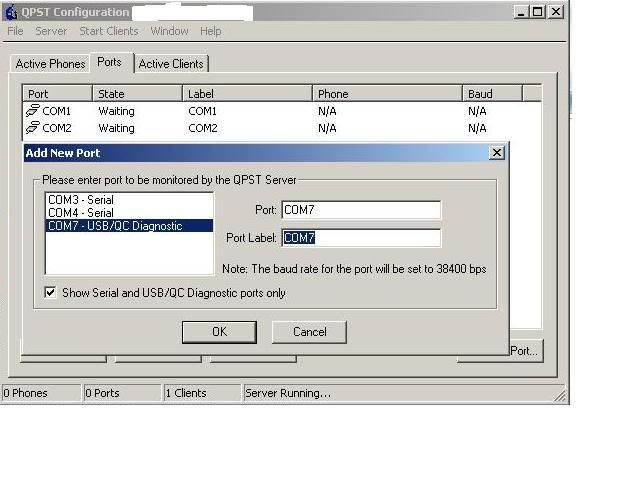Screen dimensions: 640x480
Task: Click the COM2 label cell
Action: click(x=202, y=128)
